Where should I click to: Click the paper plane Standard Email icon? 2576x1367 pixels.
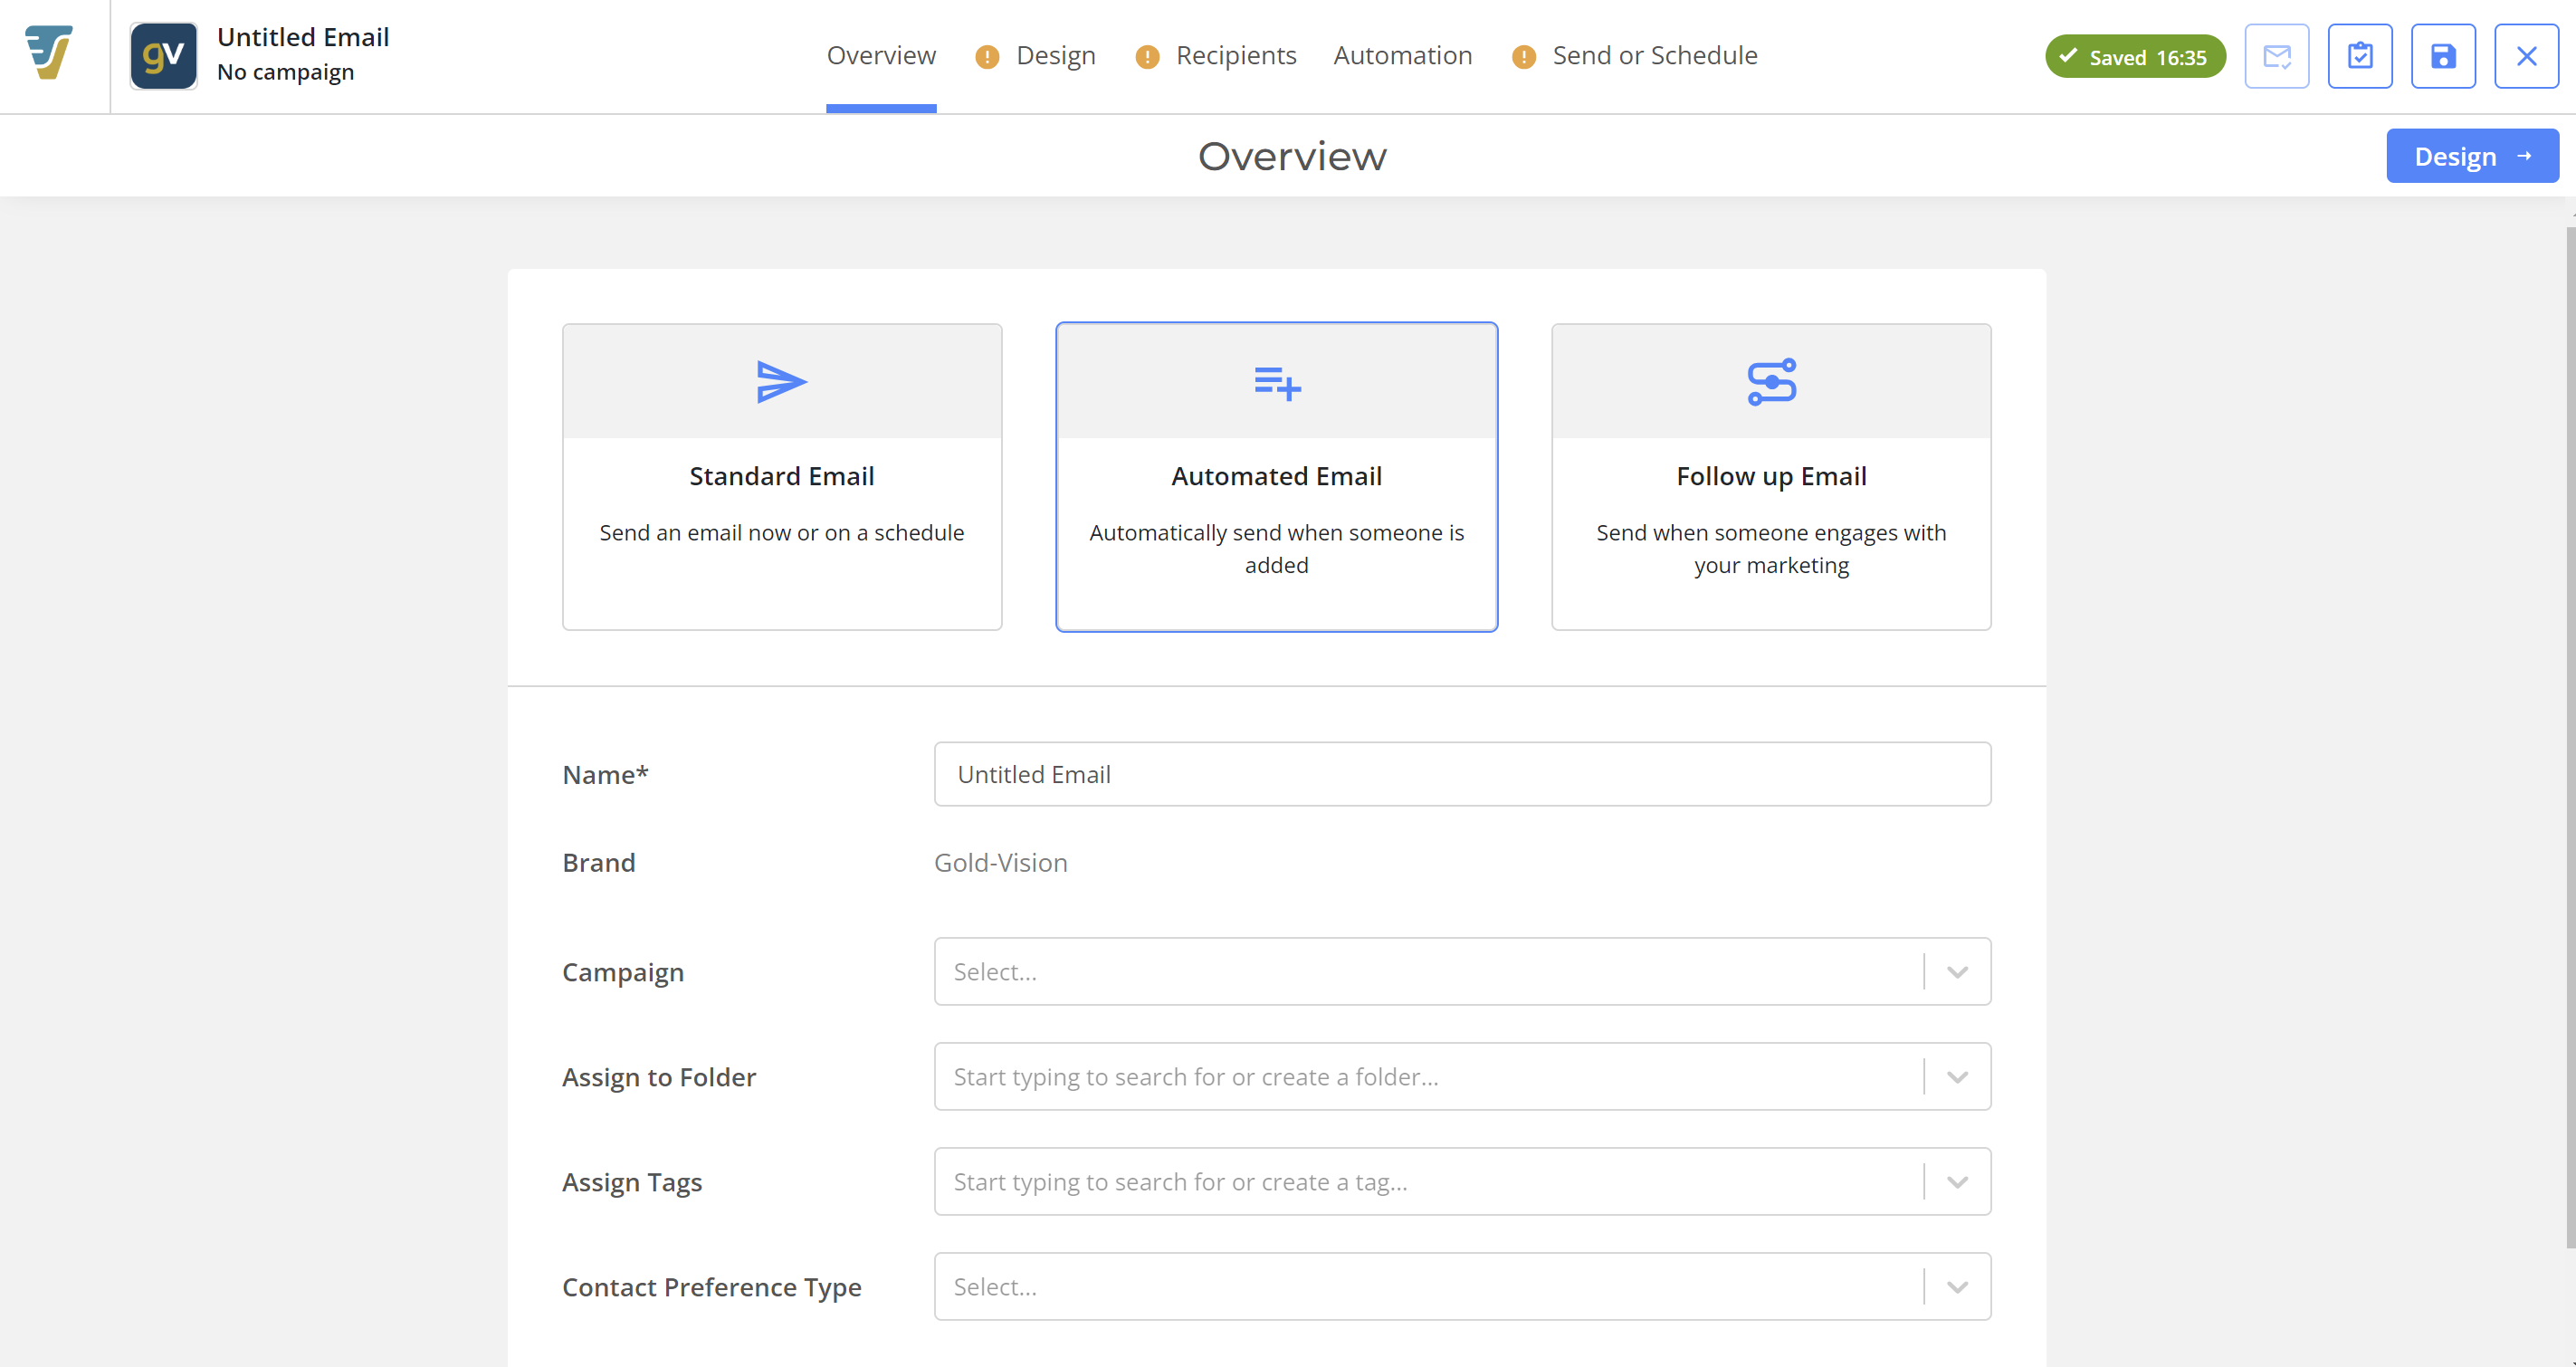pyautogui.click(x=782, y=382)
